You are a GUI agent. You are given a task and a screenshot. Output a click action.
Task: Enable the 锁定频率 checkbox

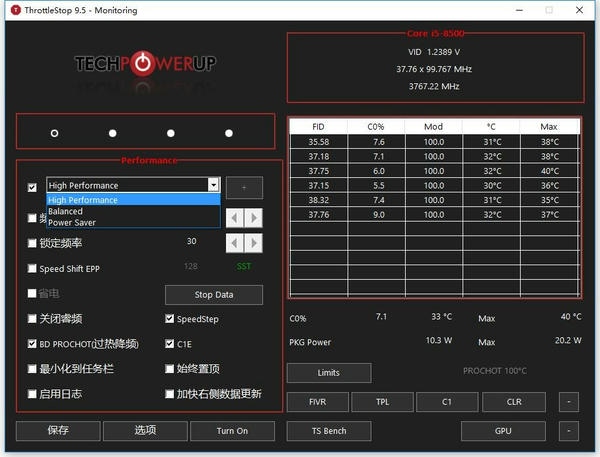[32, 243]
